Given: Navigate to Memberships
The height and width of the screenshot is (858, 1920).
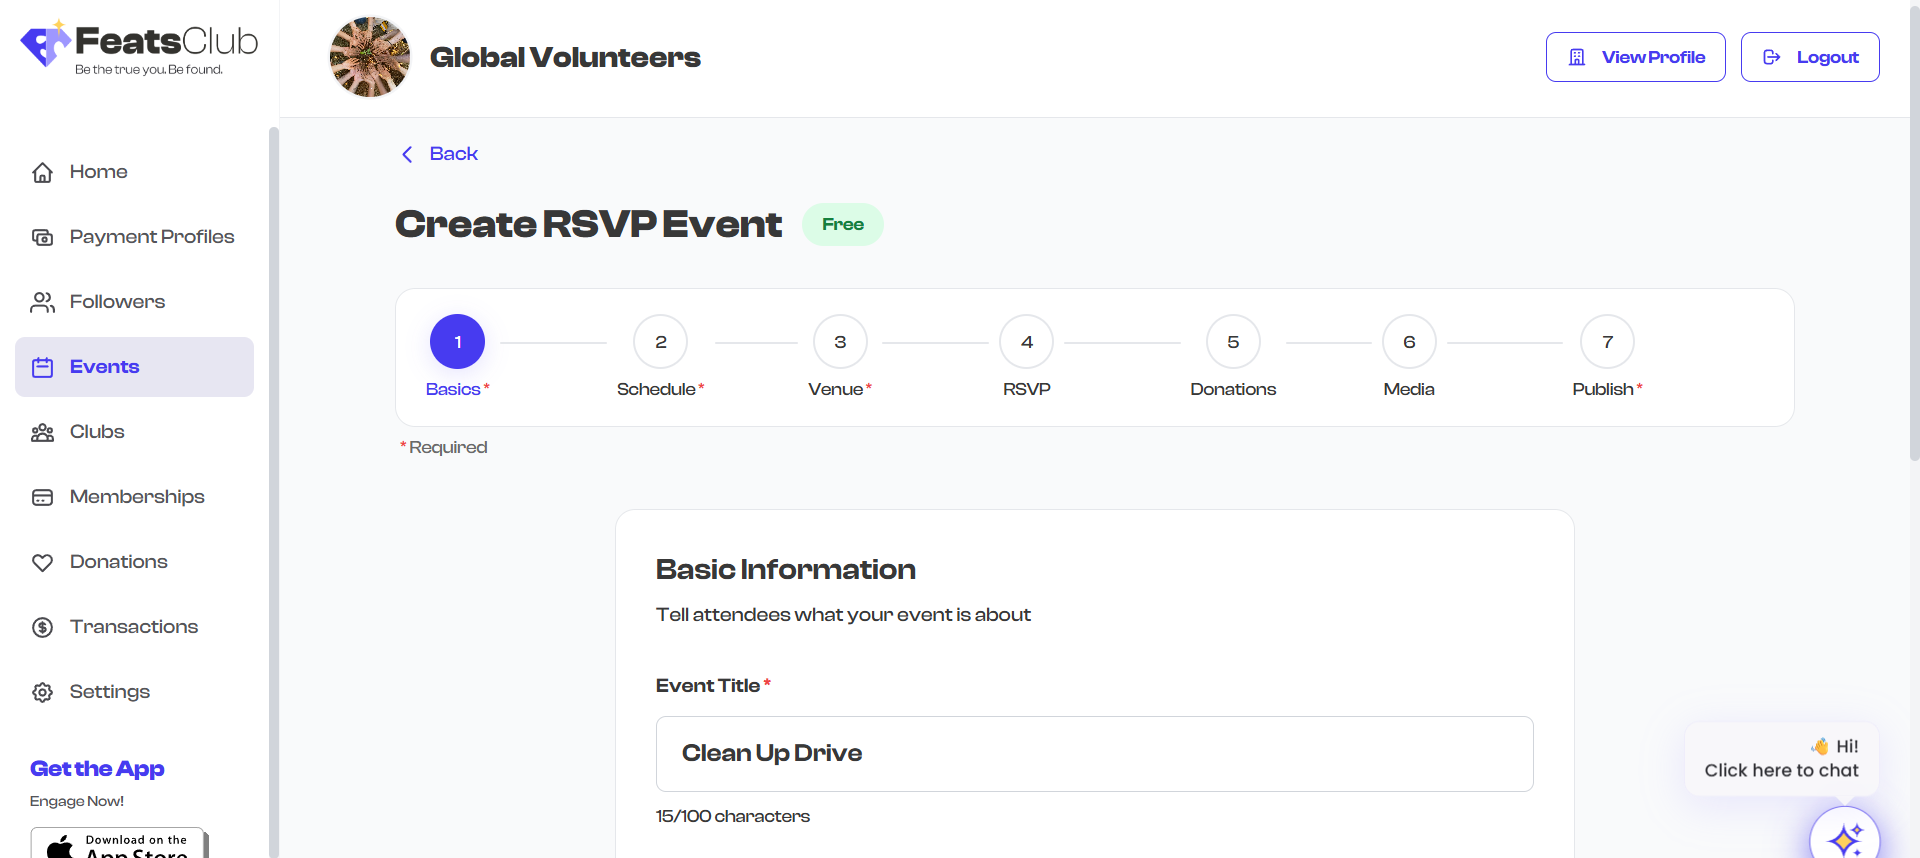Looking at the screenshot, I should (x=134, y=497).
